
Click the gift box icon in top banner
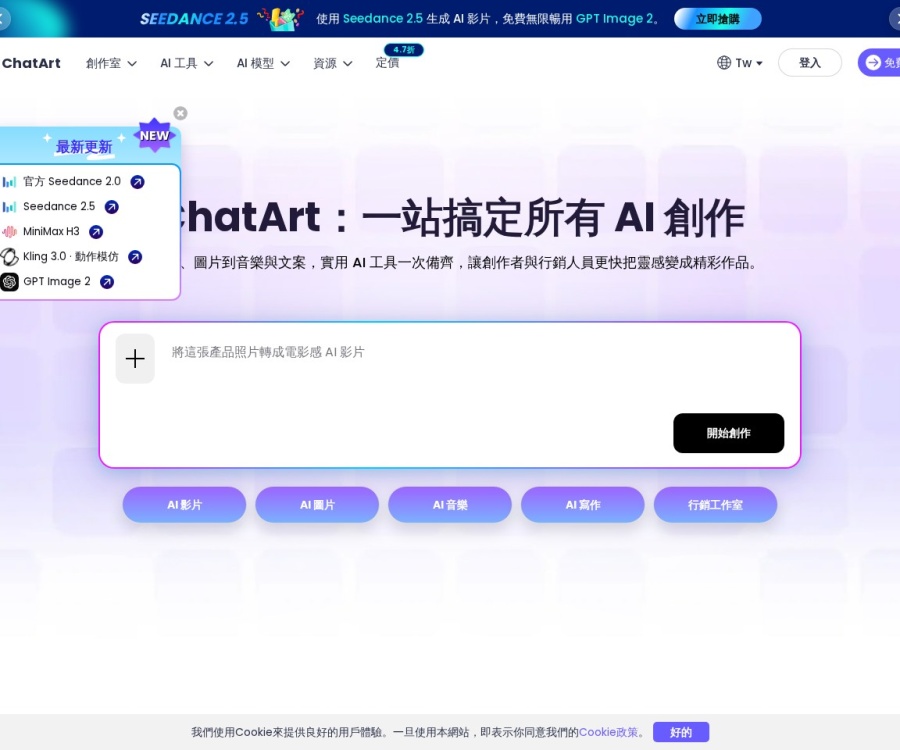[x=281, y=19]
